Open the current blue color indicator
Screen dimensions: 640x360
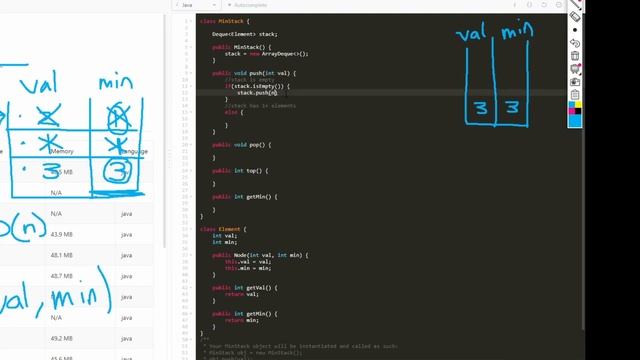click(x=575, y=121)
